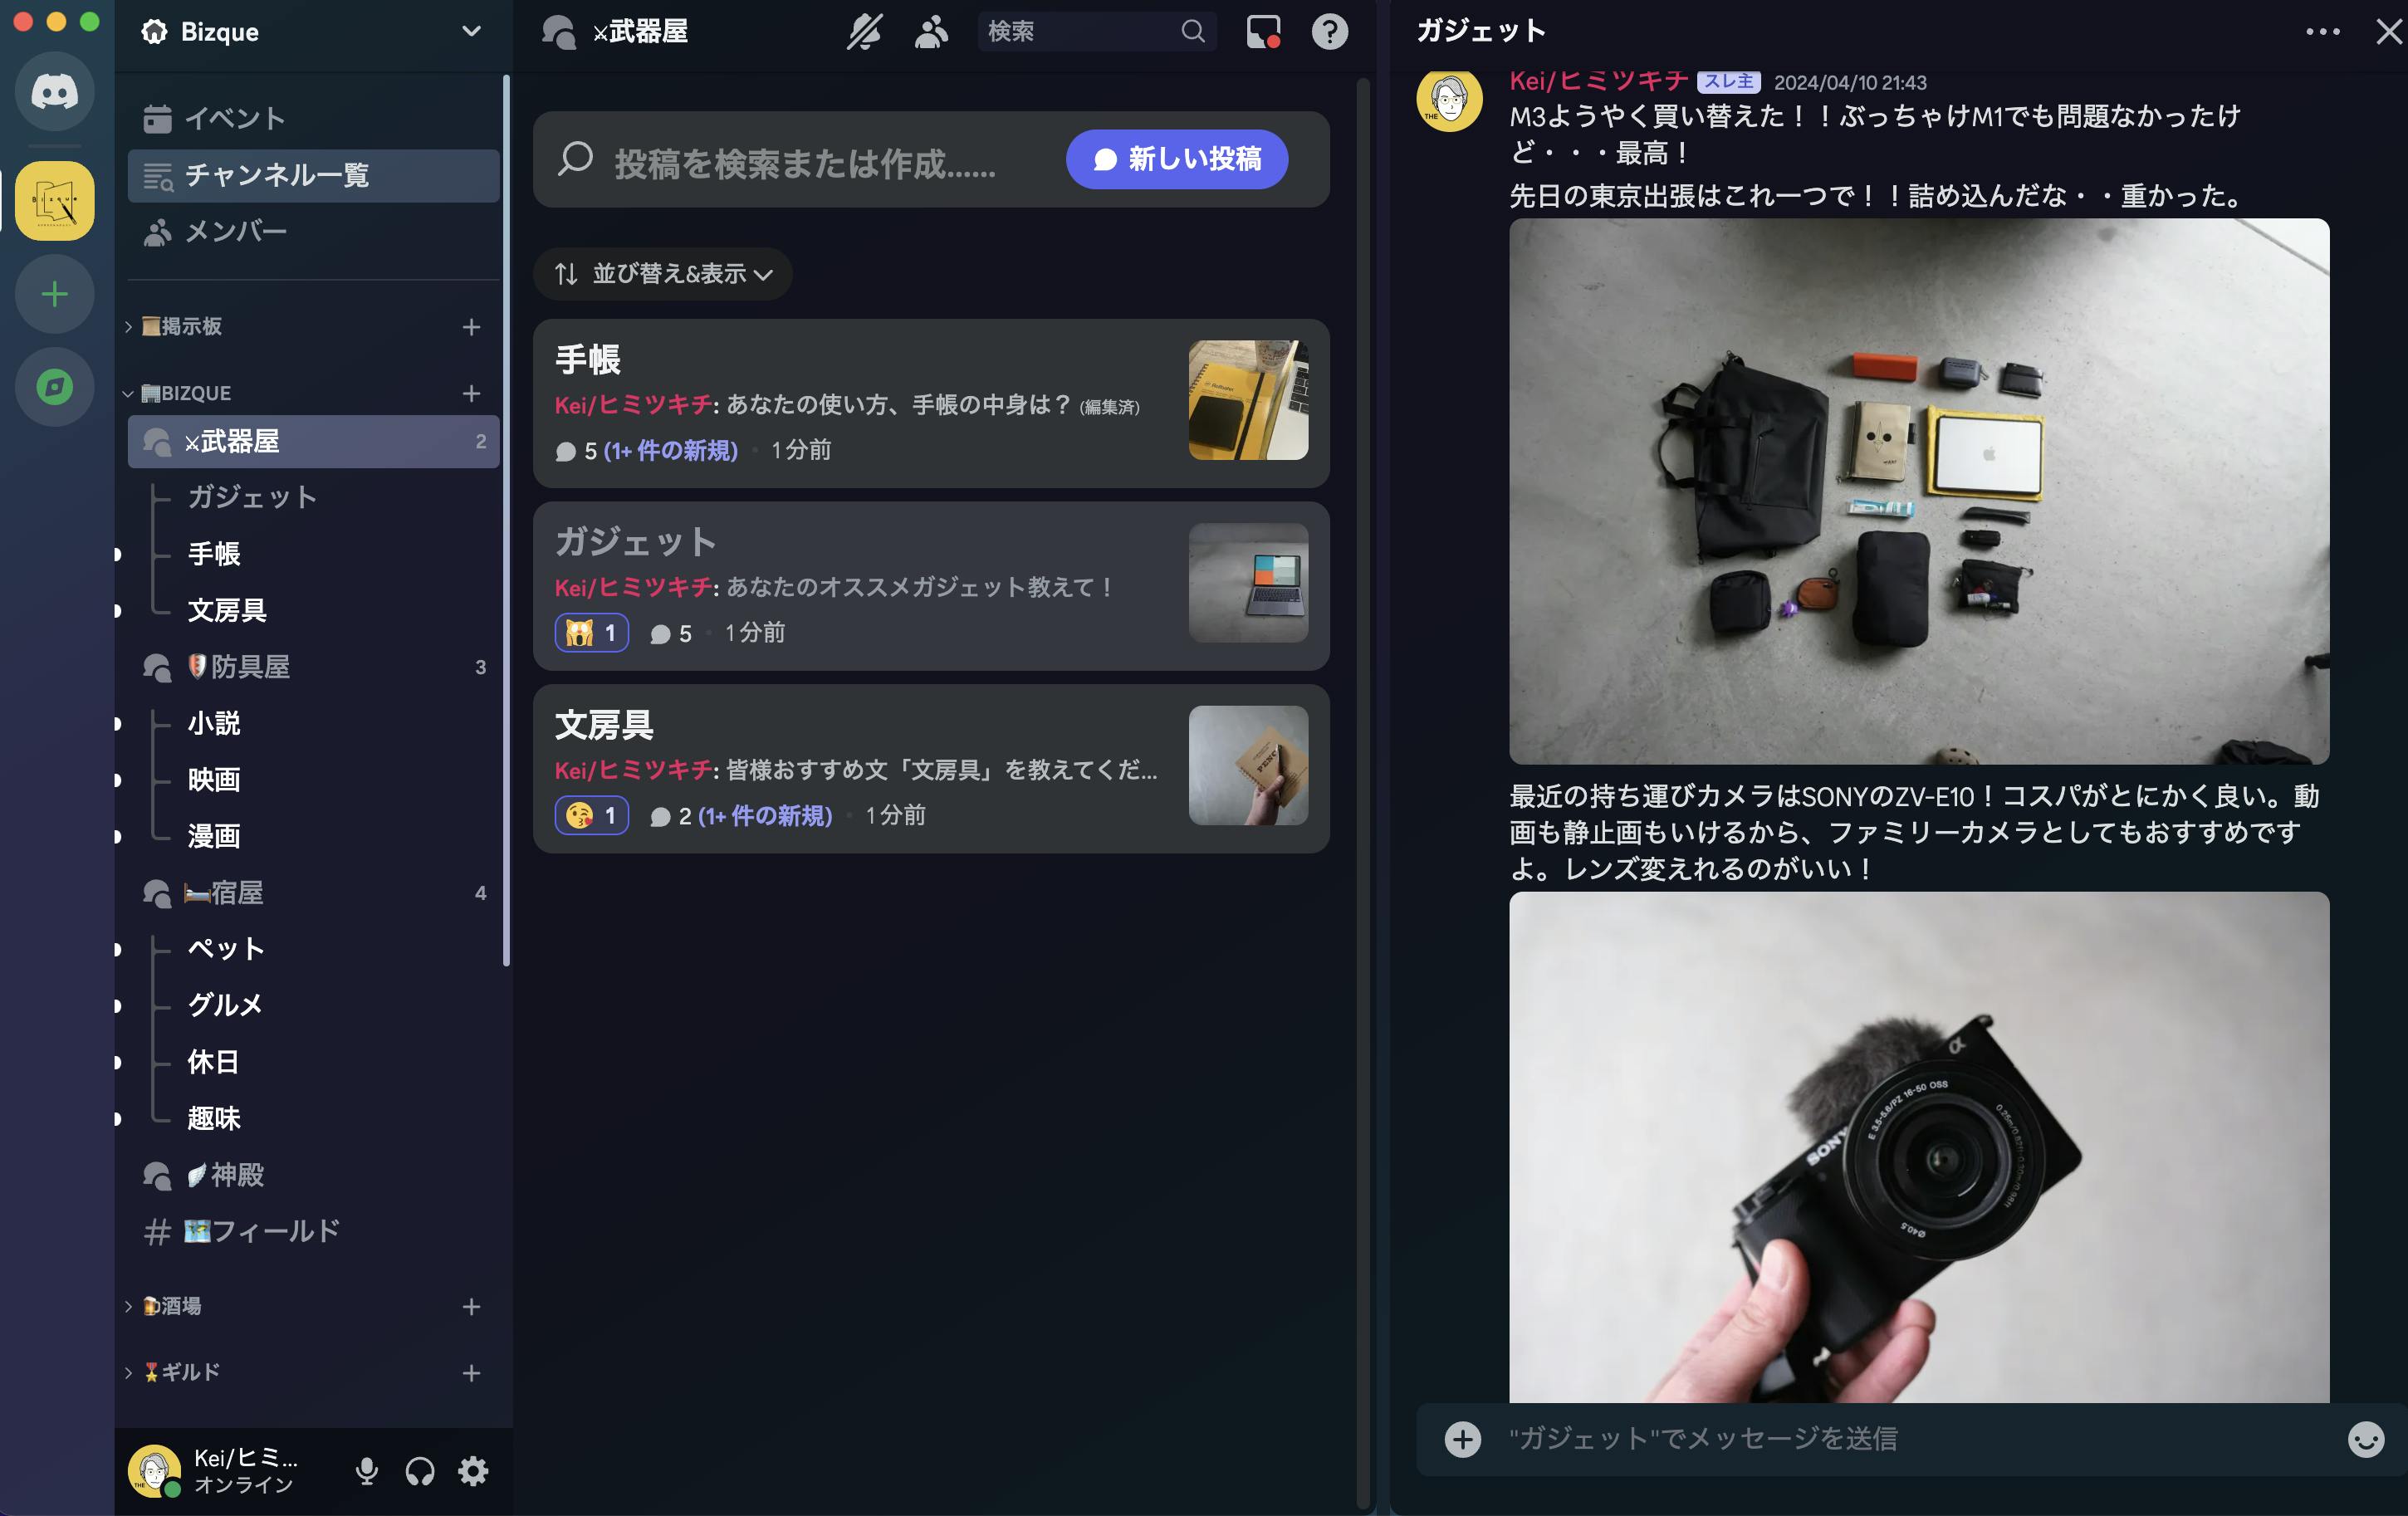Screen dimensions: 2408x1516
Task: Click the 新しい投稿 button
Action: tap(1176, 159)
